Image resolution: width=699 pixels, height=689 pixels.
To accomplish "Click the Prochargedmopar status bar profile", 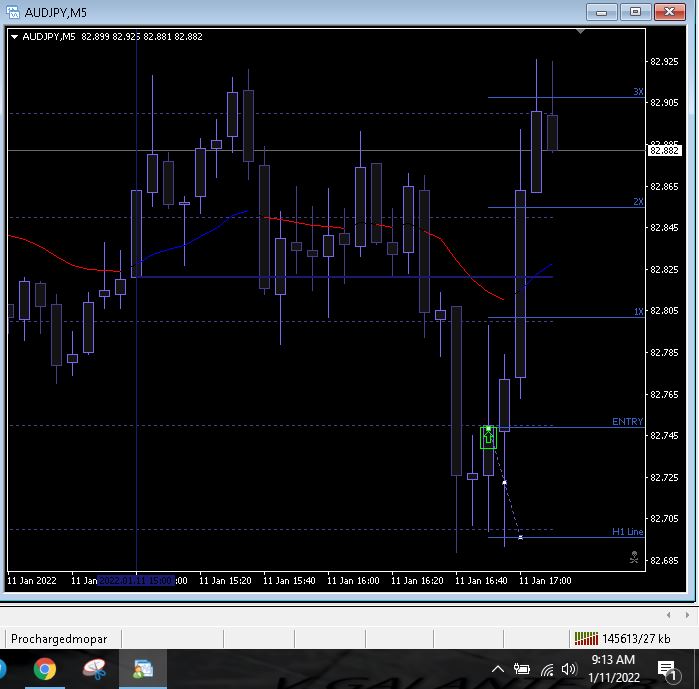I will click(x=59, y=639).
